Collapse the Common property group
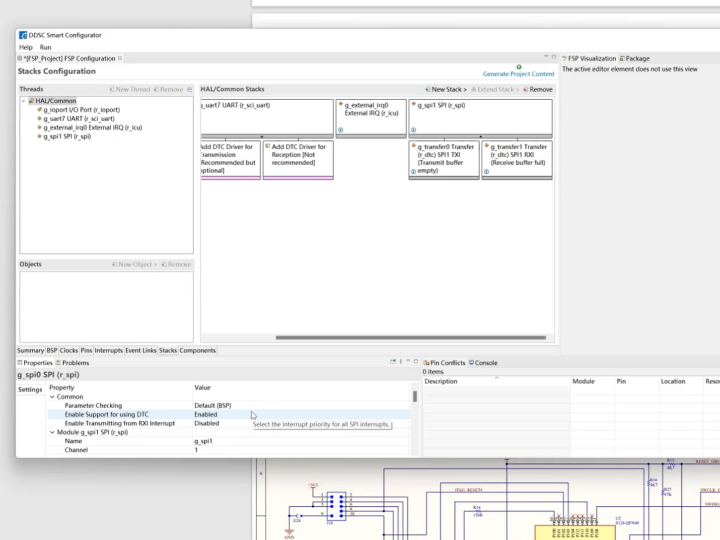720x540 pixels. pos(52,397)
